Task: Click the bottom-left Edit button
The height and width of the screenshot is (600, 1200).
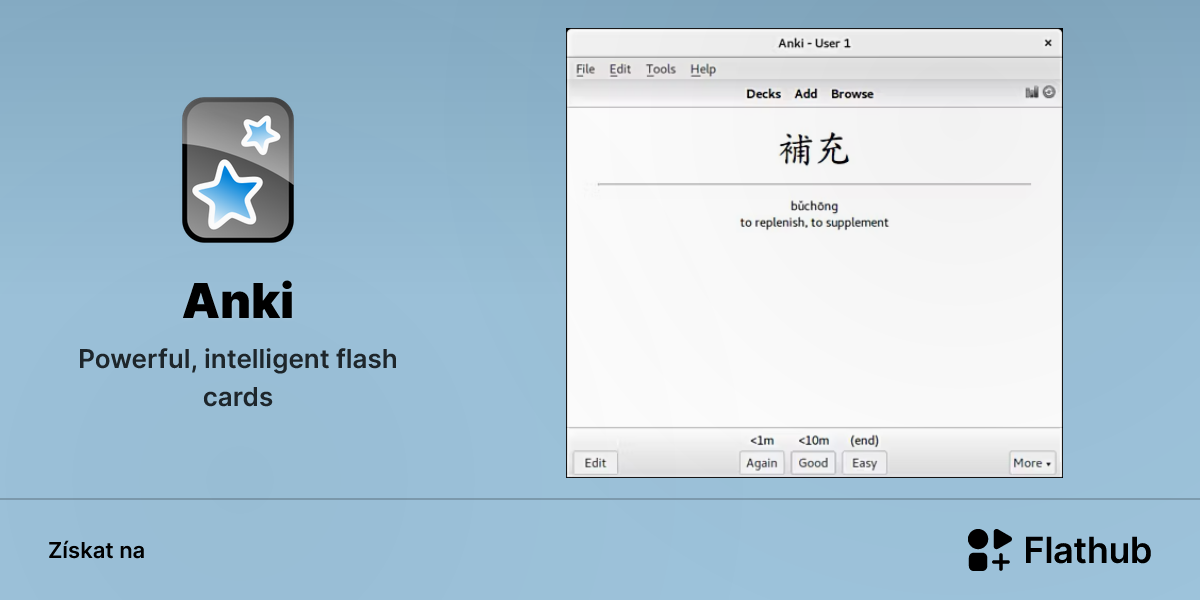Action: [595, 463]
